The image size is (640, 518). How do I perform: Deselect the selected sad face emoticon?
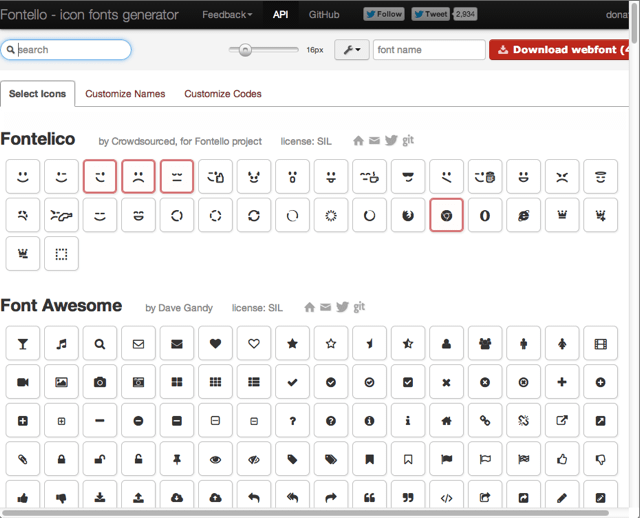pos(138,176)
